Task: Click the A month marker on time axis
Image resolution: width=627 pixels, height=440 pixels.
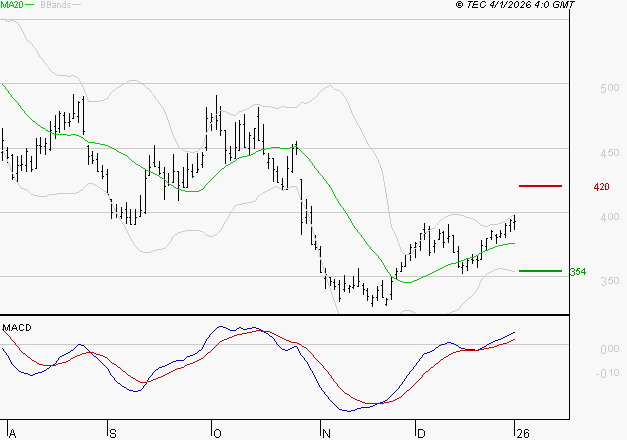Action: click(12, 434)
